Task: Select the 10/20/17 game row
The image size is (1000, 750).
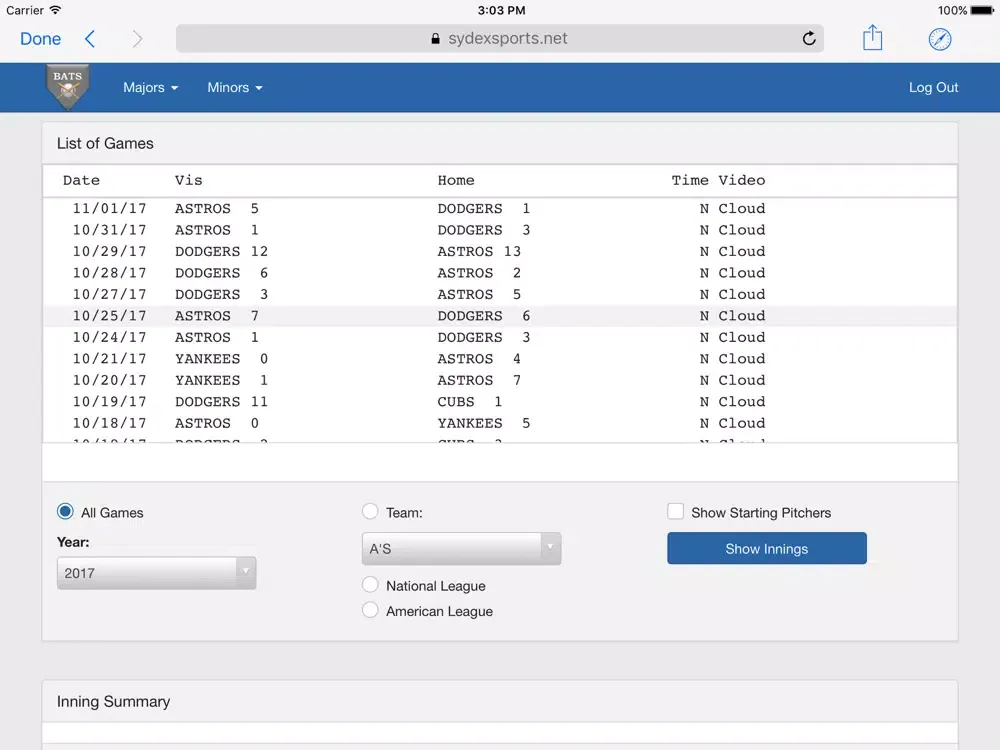Action: pos(500,380)
